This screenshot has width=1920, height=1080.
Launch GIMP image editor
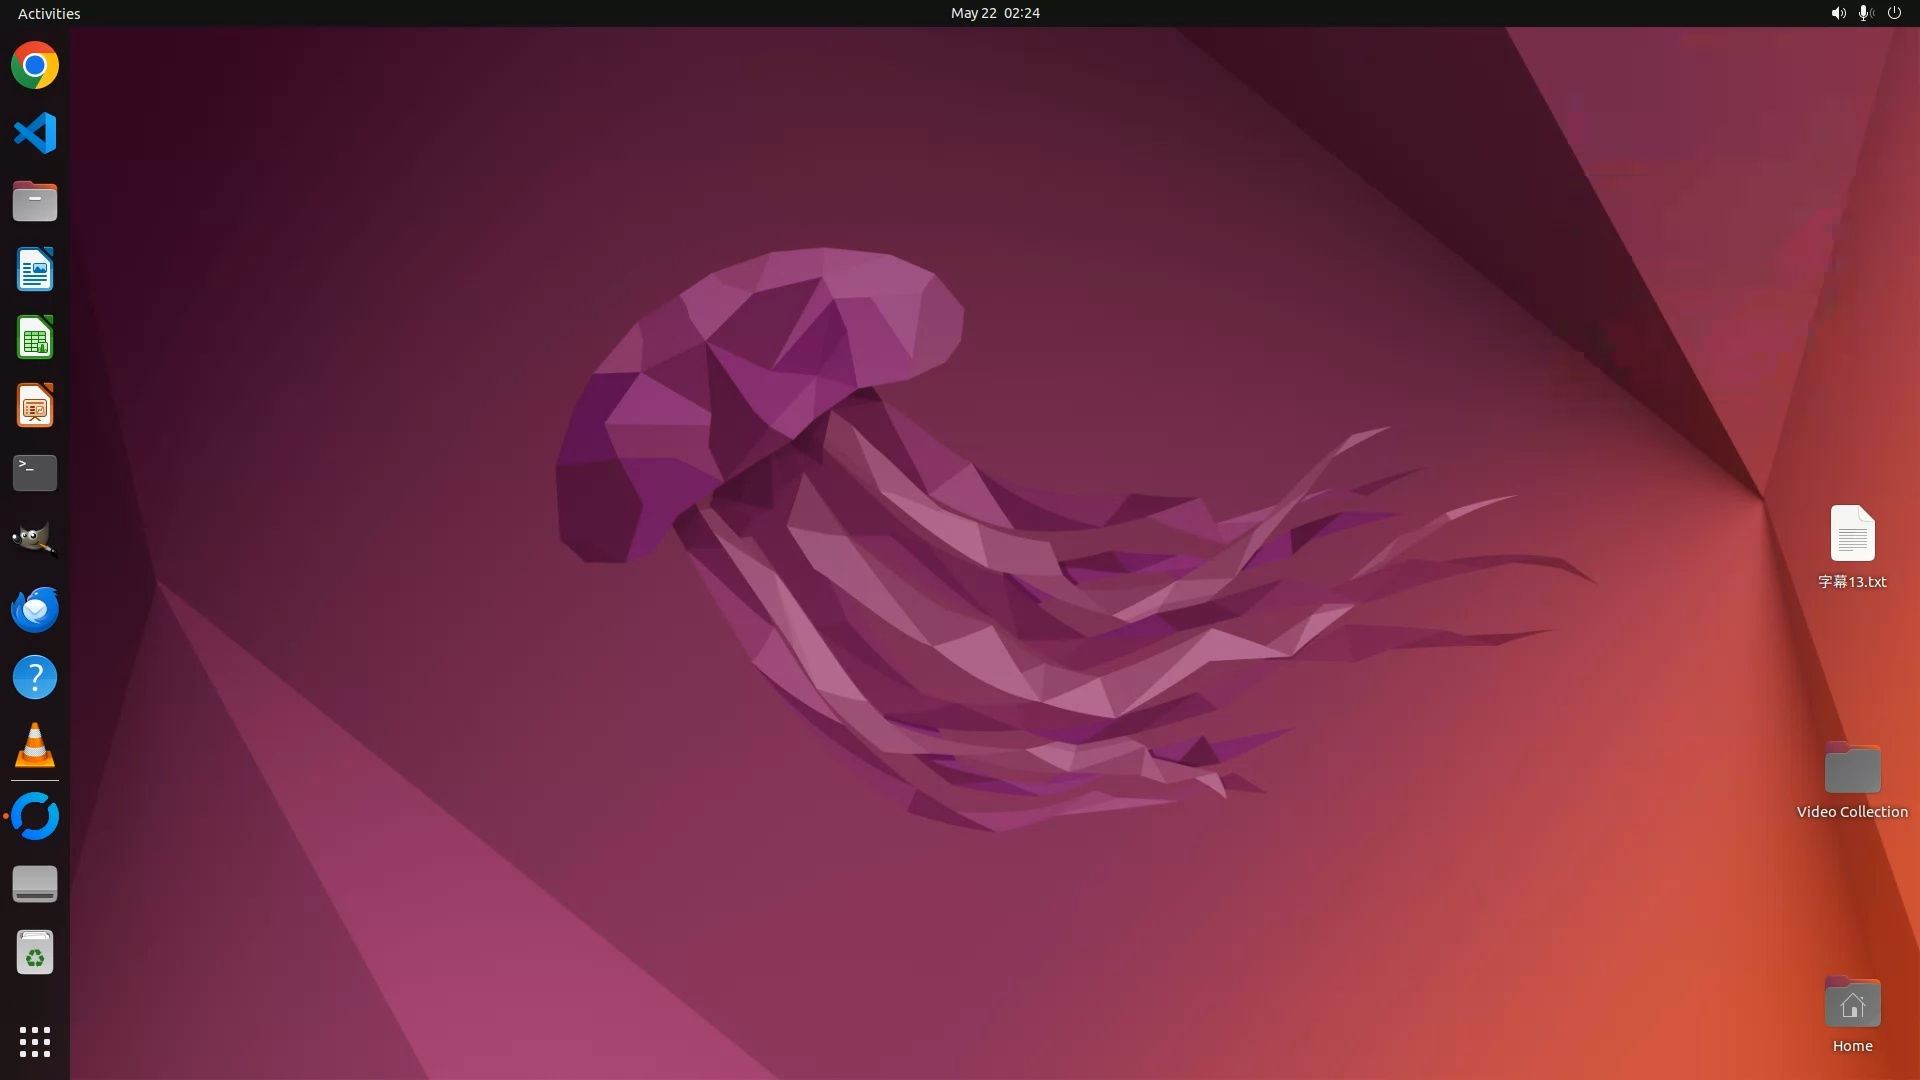(x=35, y=540)
